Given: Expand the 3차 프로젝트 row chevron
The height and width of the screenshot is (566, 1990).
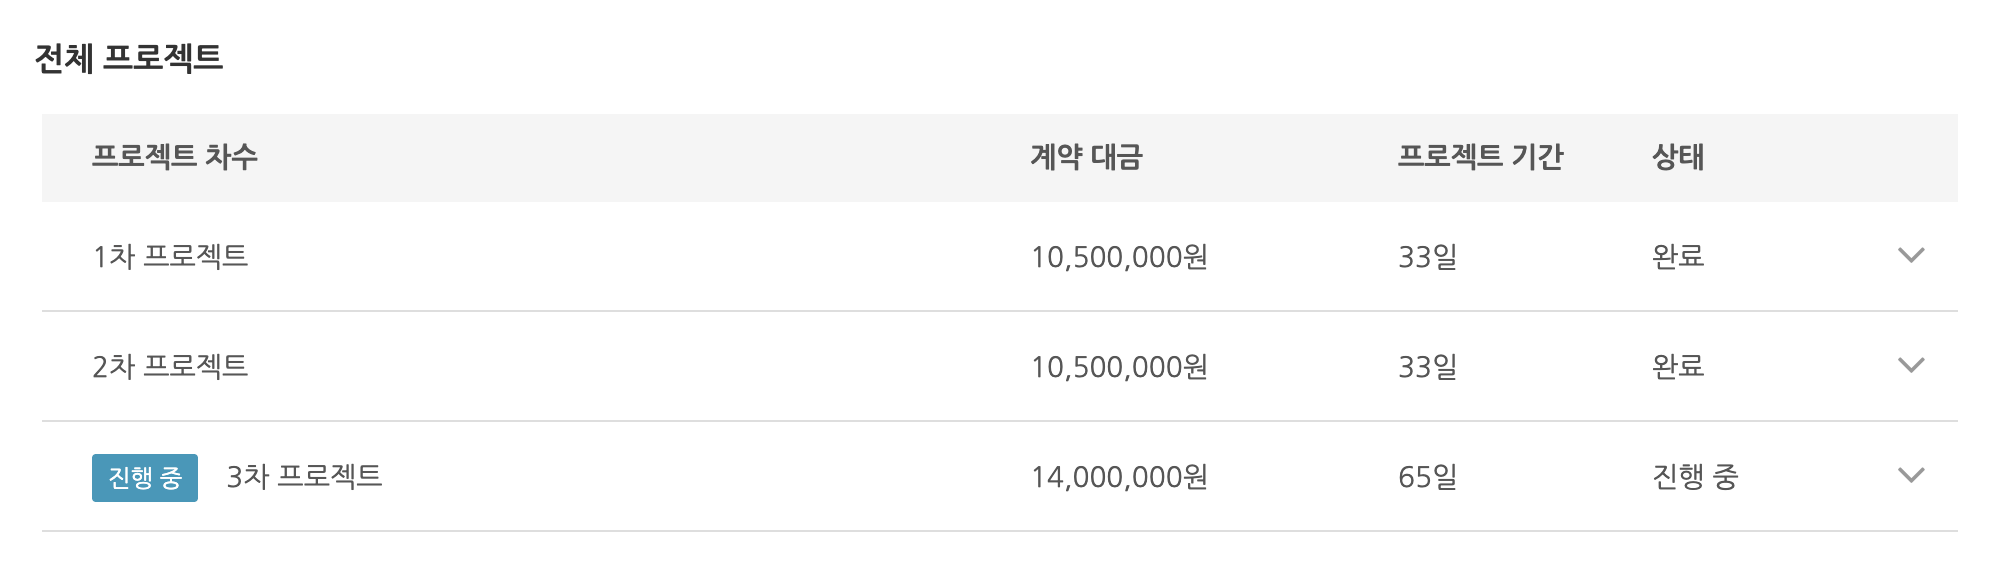Looking at the screenshot, I should point(1910,476).
